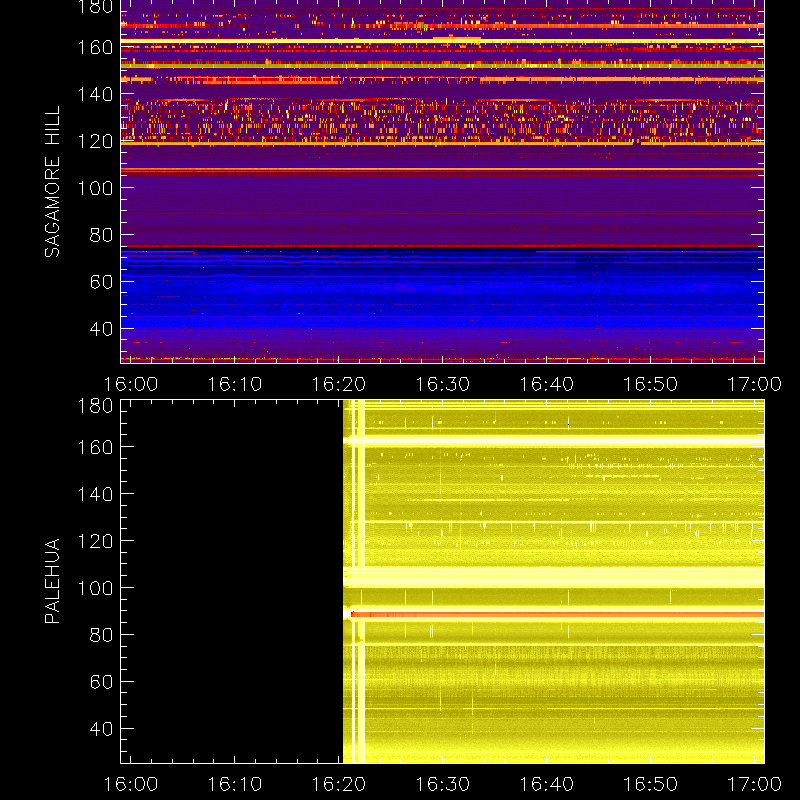
Task: Select 60 on the Palehua frequency axis
Action: [x=101, y=682]
